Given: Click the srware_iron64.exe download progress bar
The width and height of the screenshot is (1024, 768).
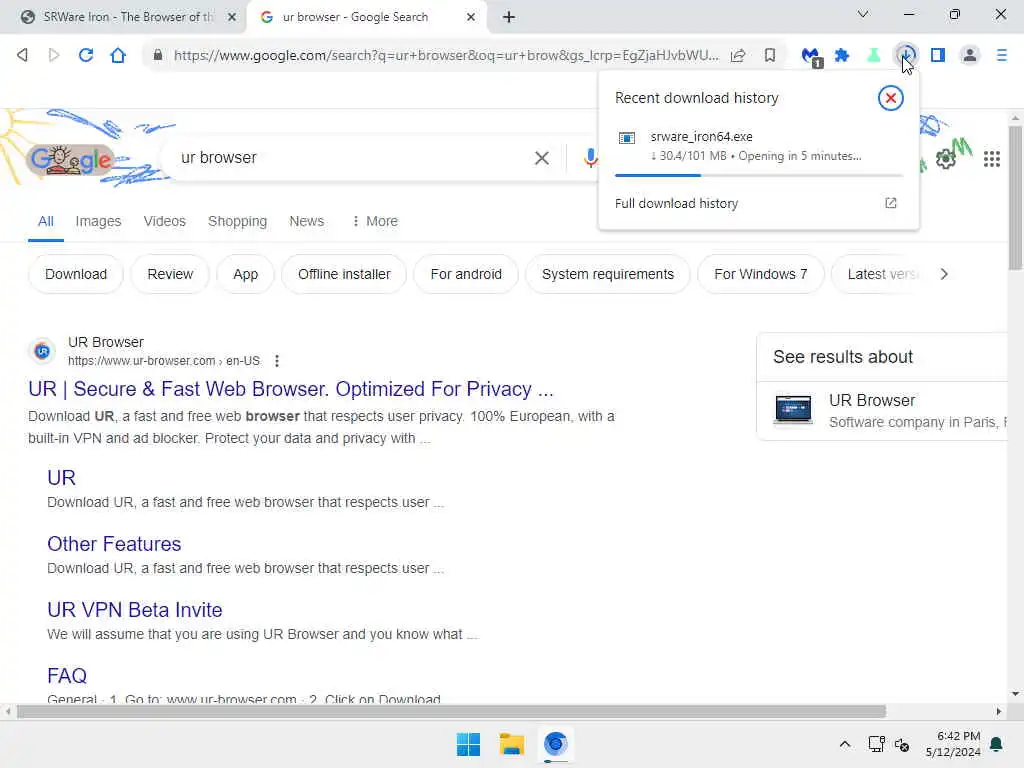Looking at the screenshot, I should point(758,175).
